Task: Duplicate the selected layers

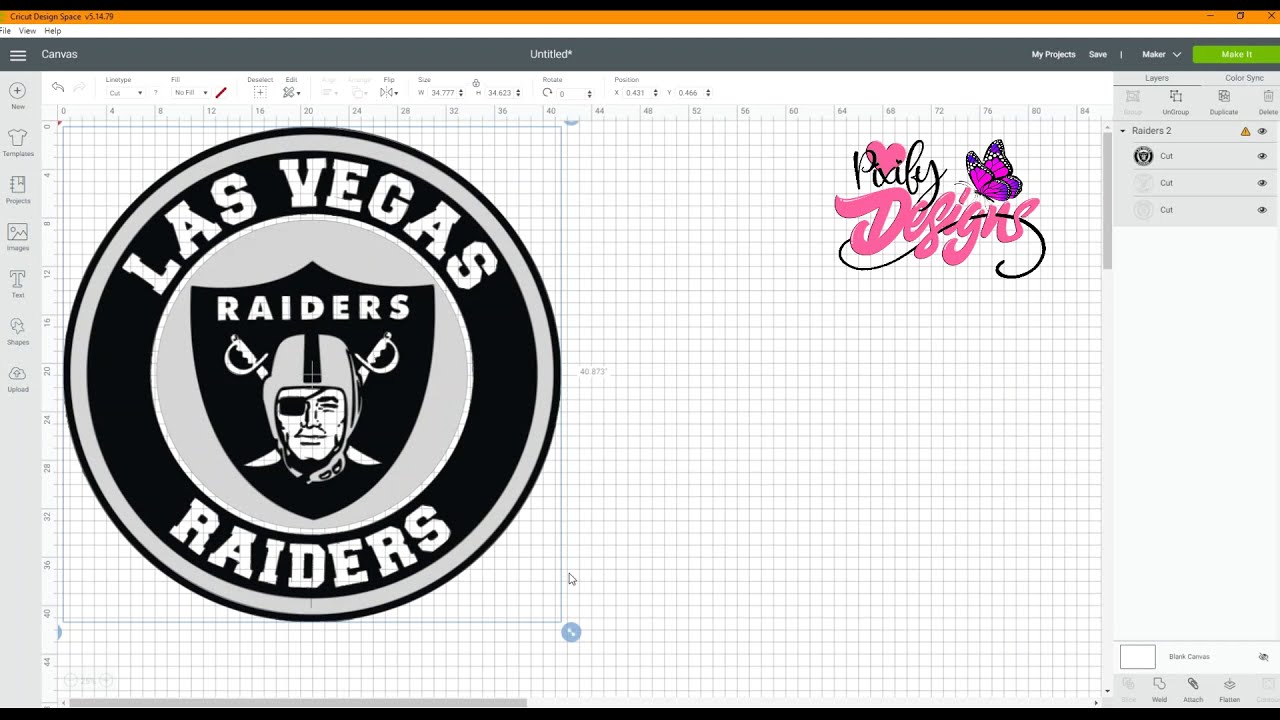Action: tap(1224, 101)
